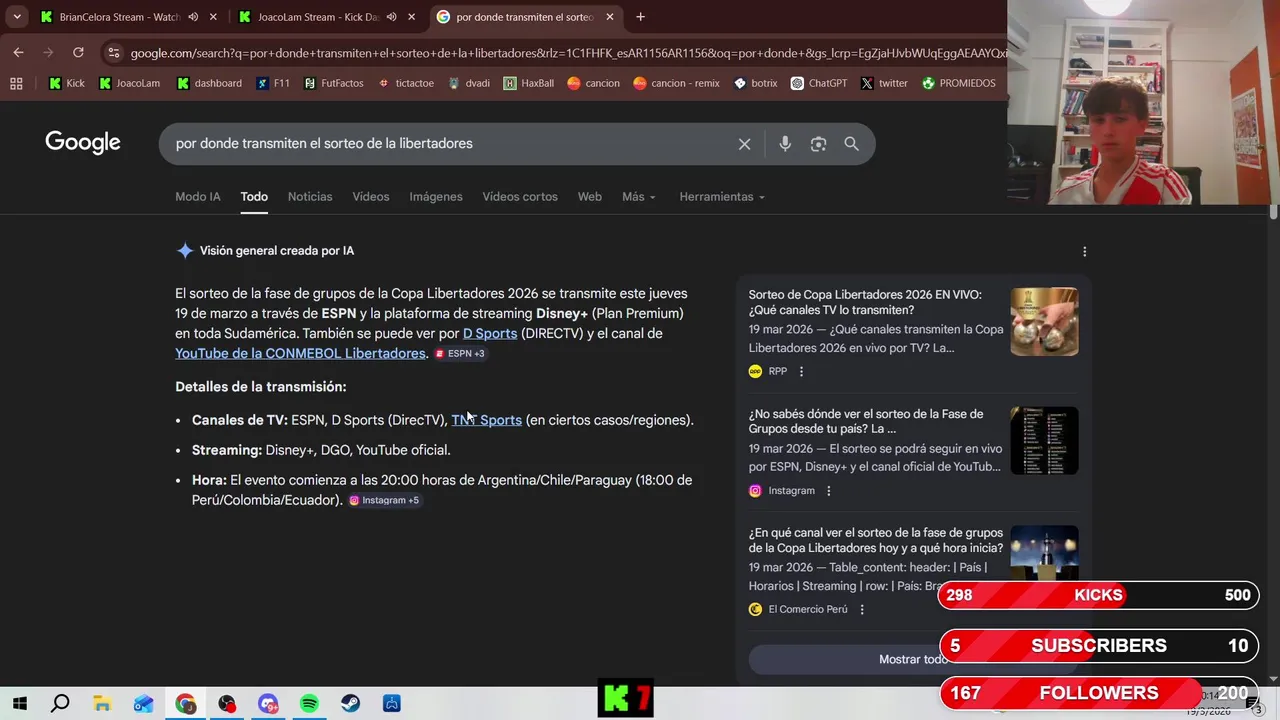Screen dimensions: 1280x720
Task: Open Google Lens image search icon
Action: pos(818,144)
